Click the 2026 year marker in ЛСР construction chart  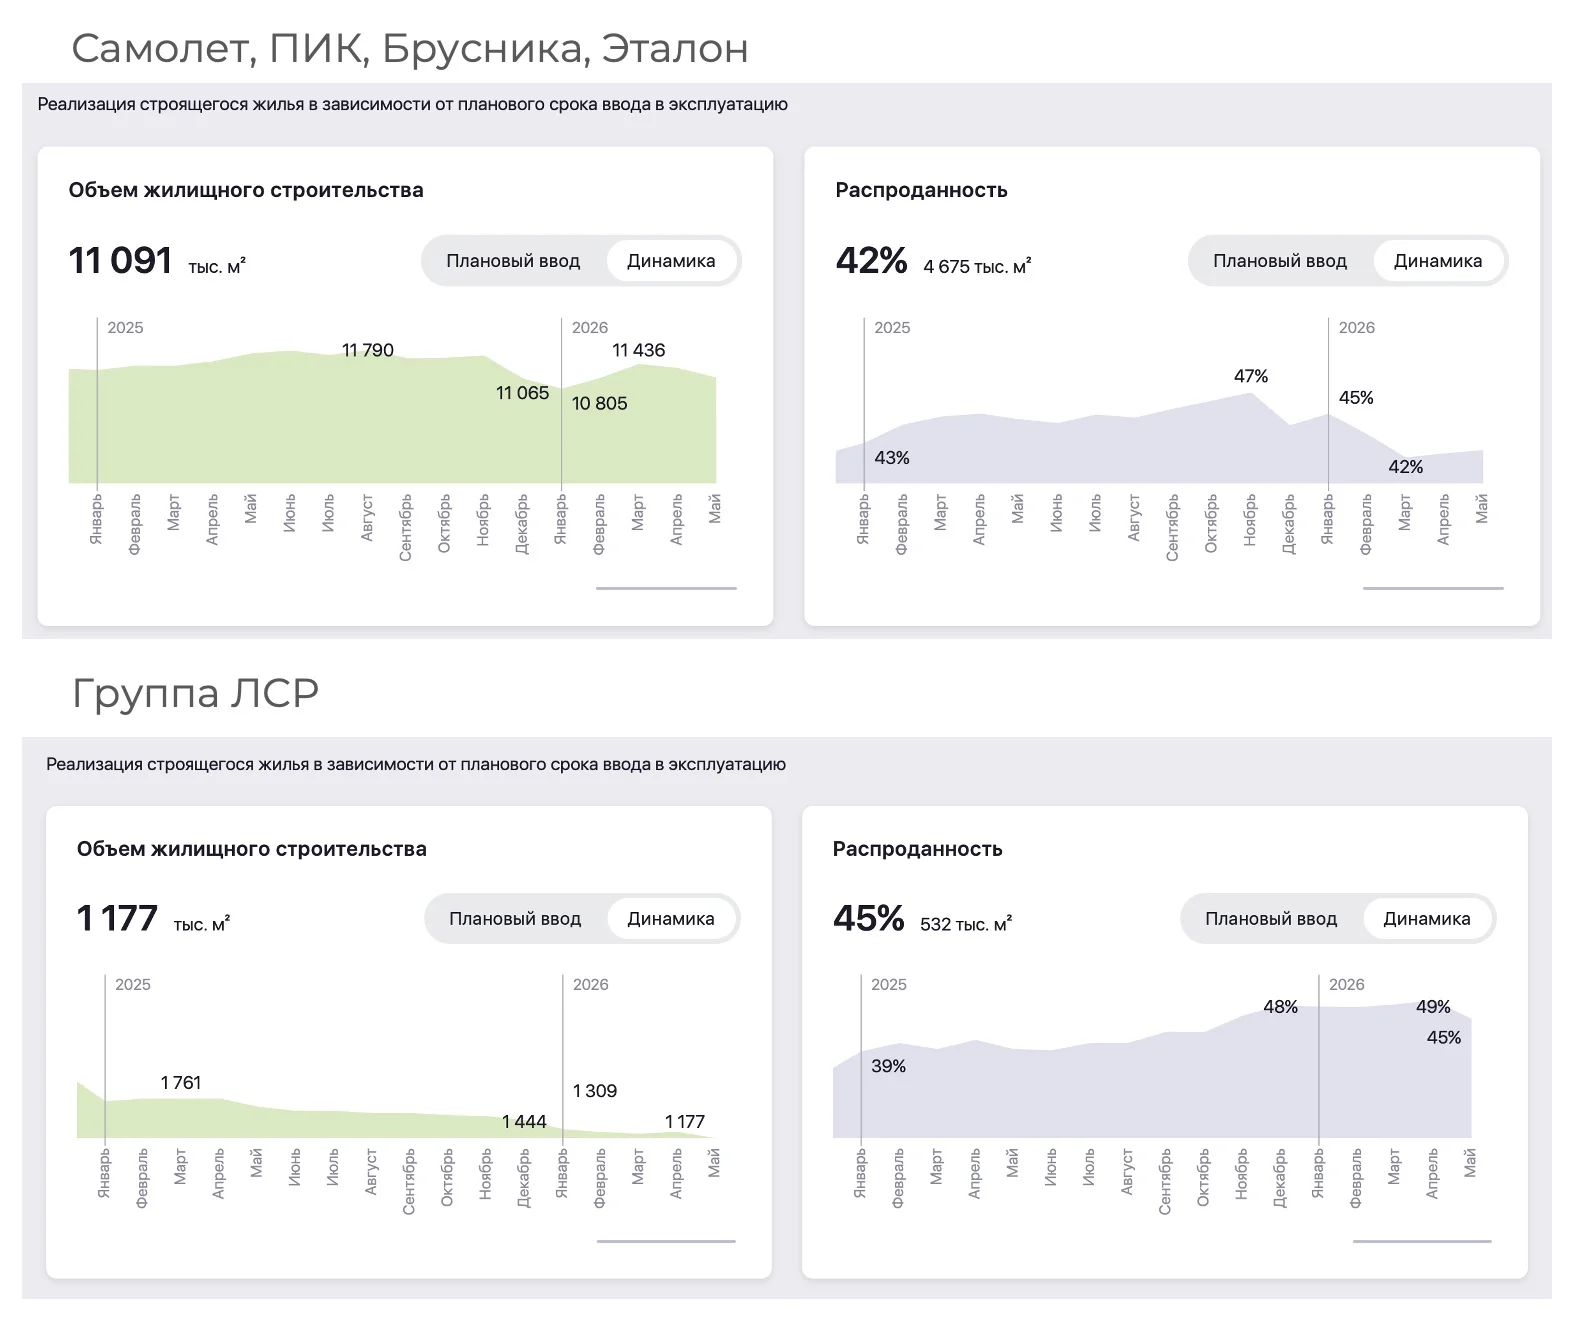coord(591,985)
